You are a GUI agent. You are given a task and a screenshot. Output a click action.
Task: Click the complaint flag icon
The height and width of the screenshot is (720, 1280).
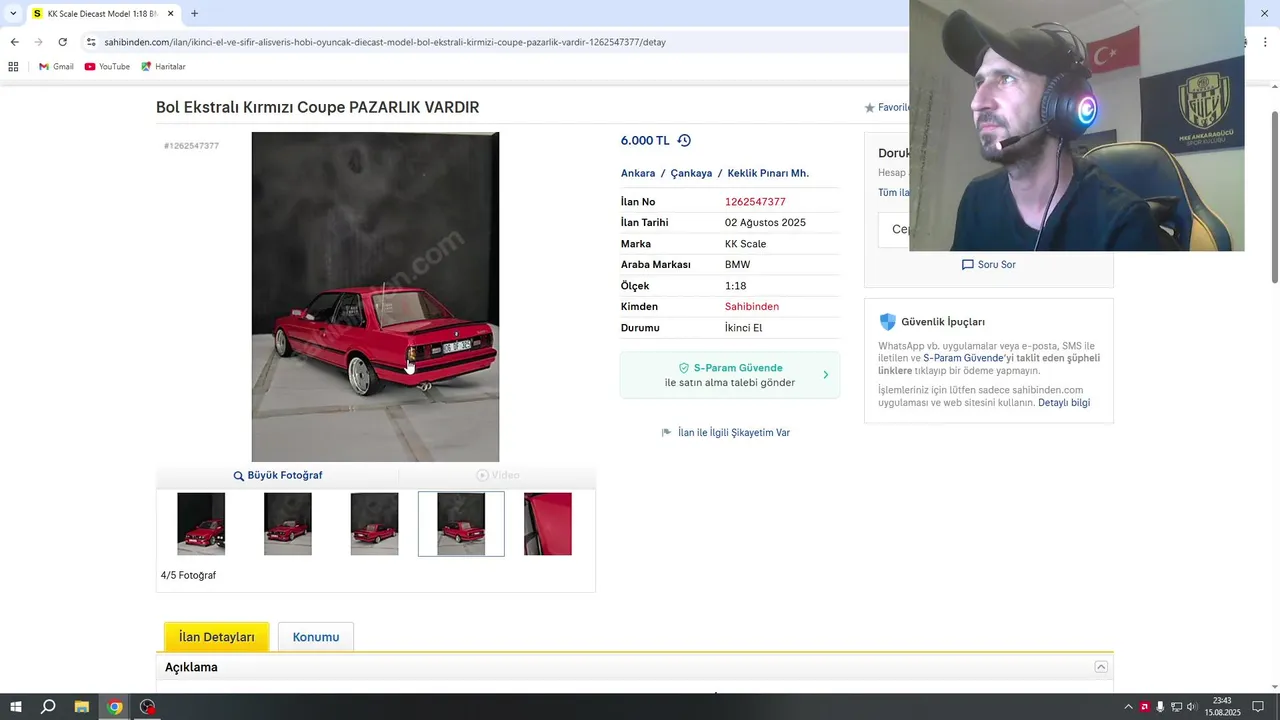666,433
